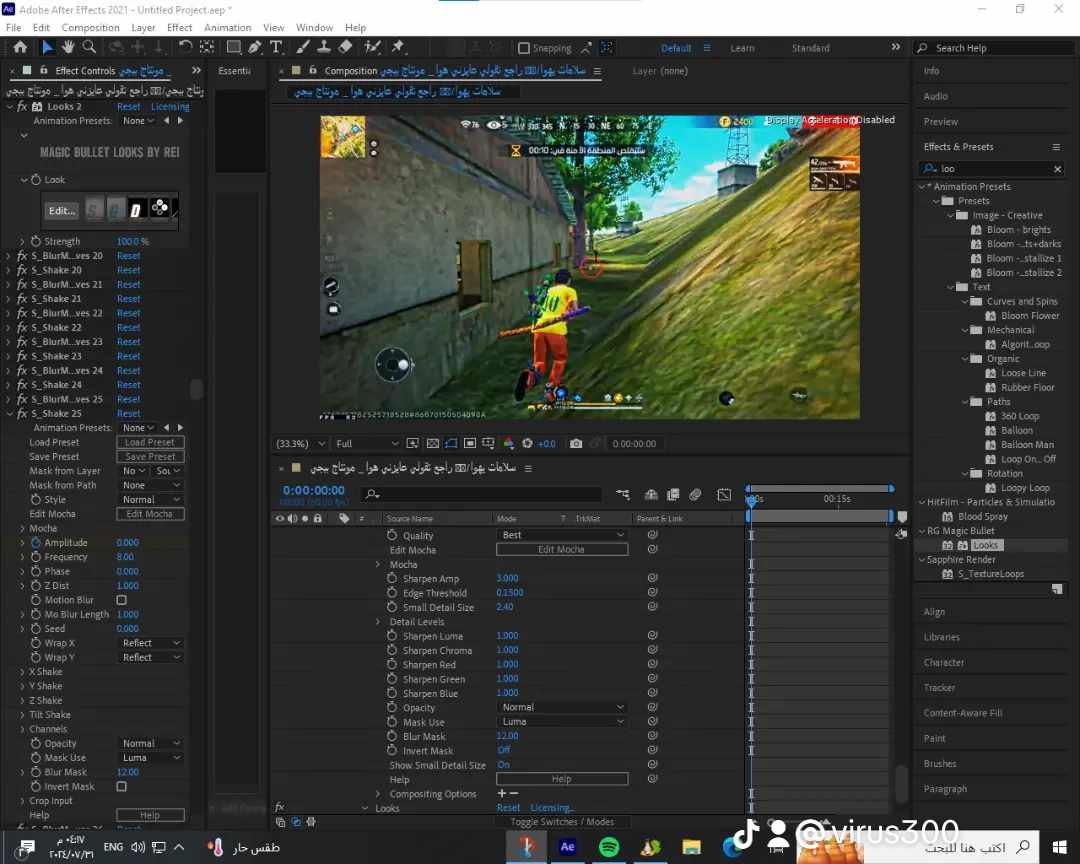
Task: Select the Type text tool
Action: click(276, 47)
